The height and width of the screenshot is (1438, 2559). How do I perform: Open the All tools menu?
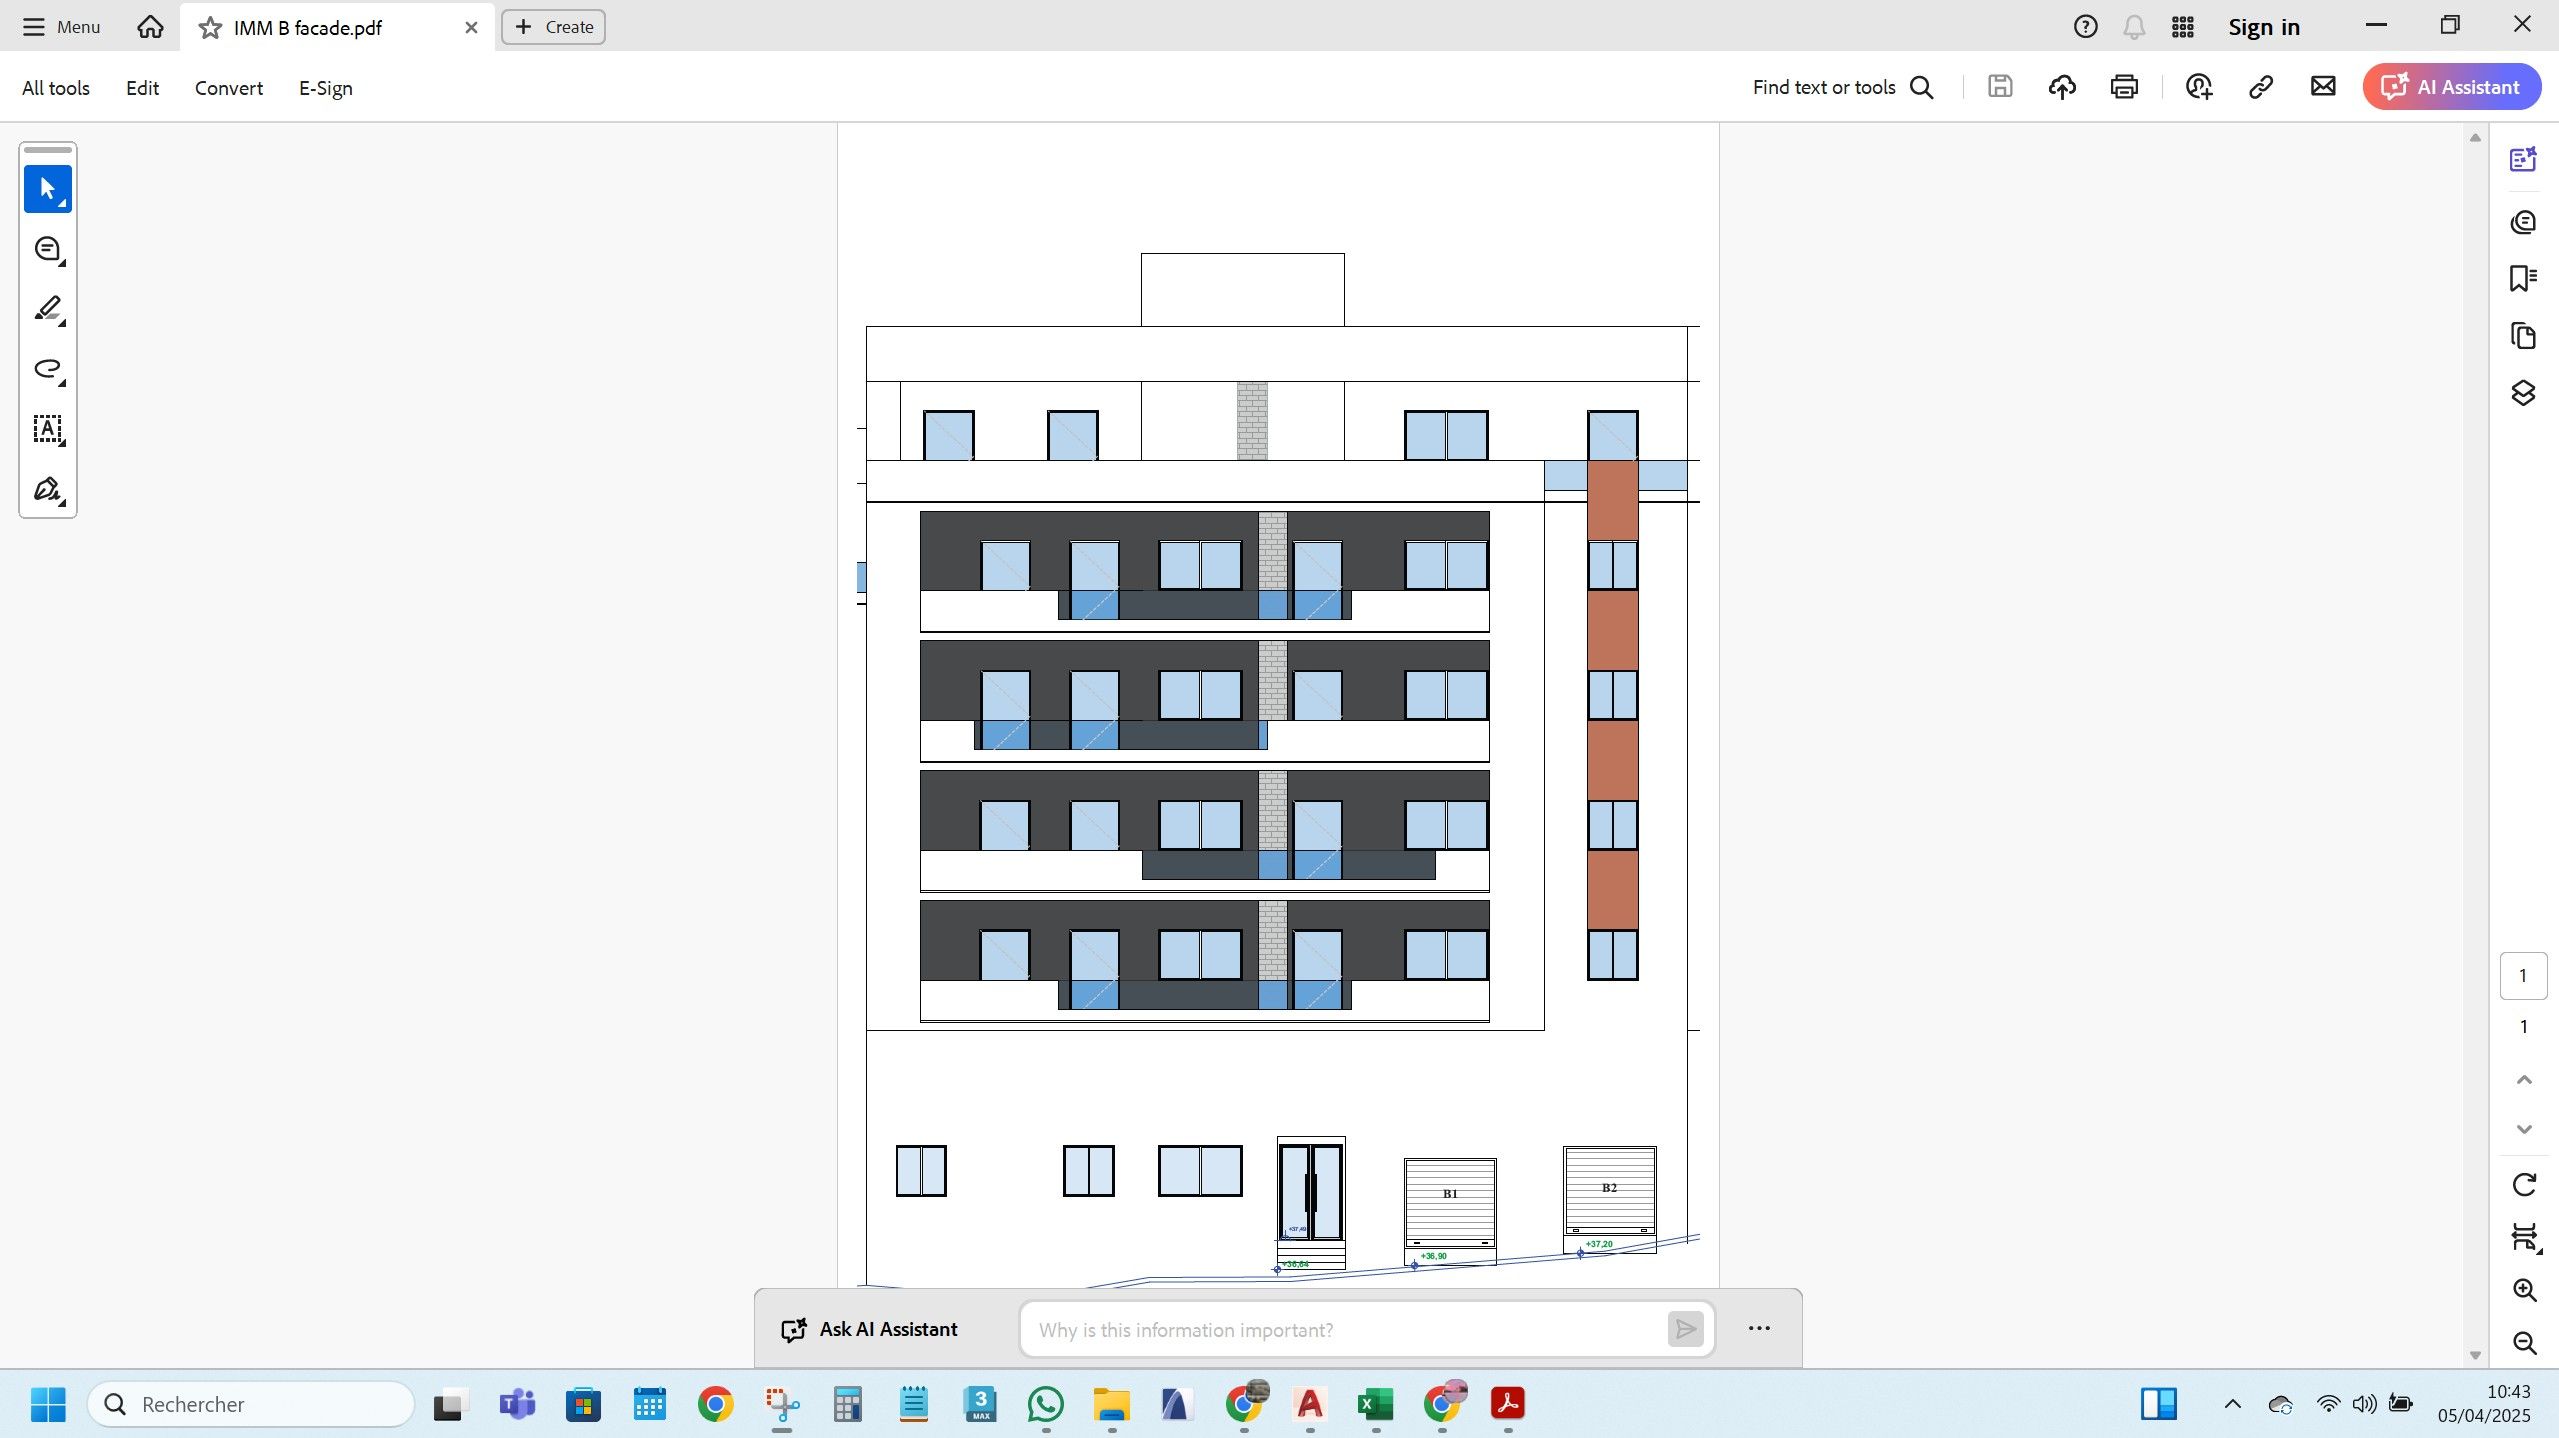click(x=56, y=88)
